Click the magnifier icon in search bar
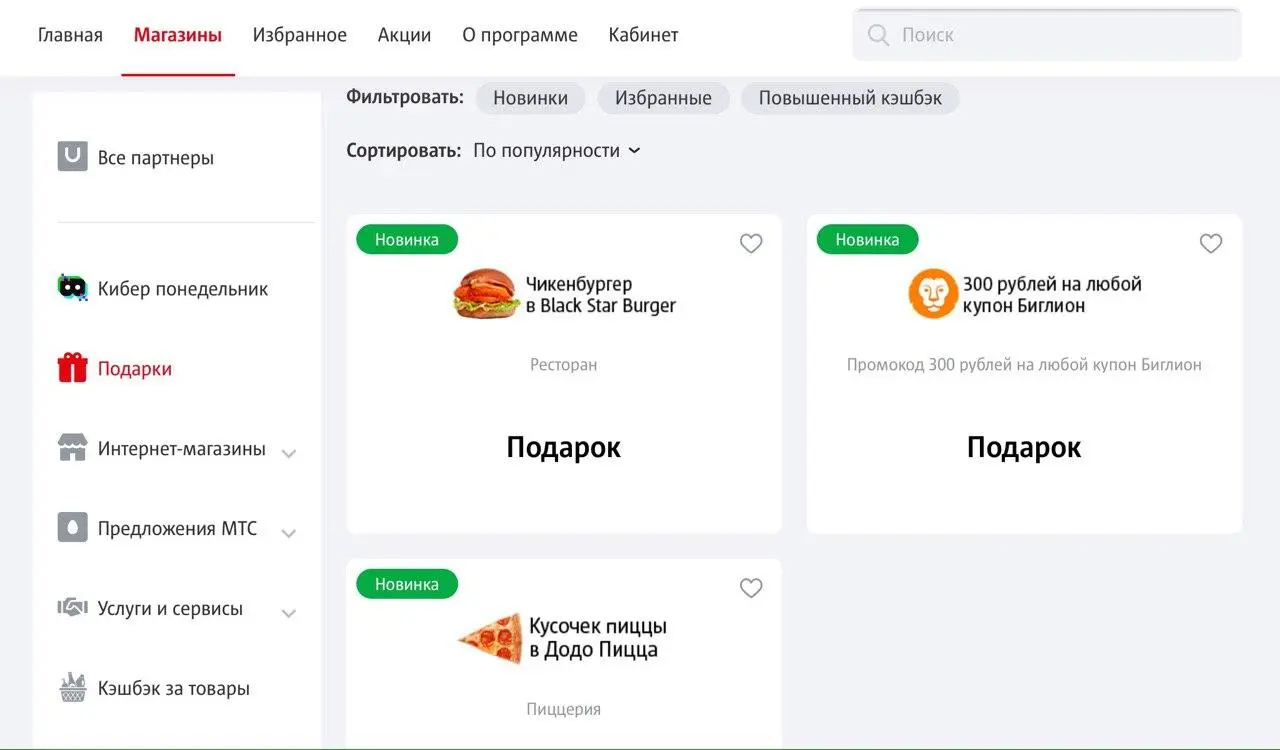The image size is (1280, 750). tap(878, 35)
